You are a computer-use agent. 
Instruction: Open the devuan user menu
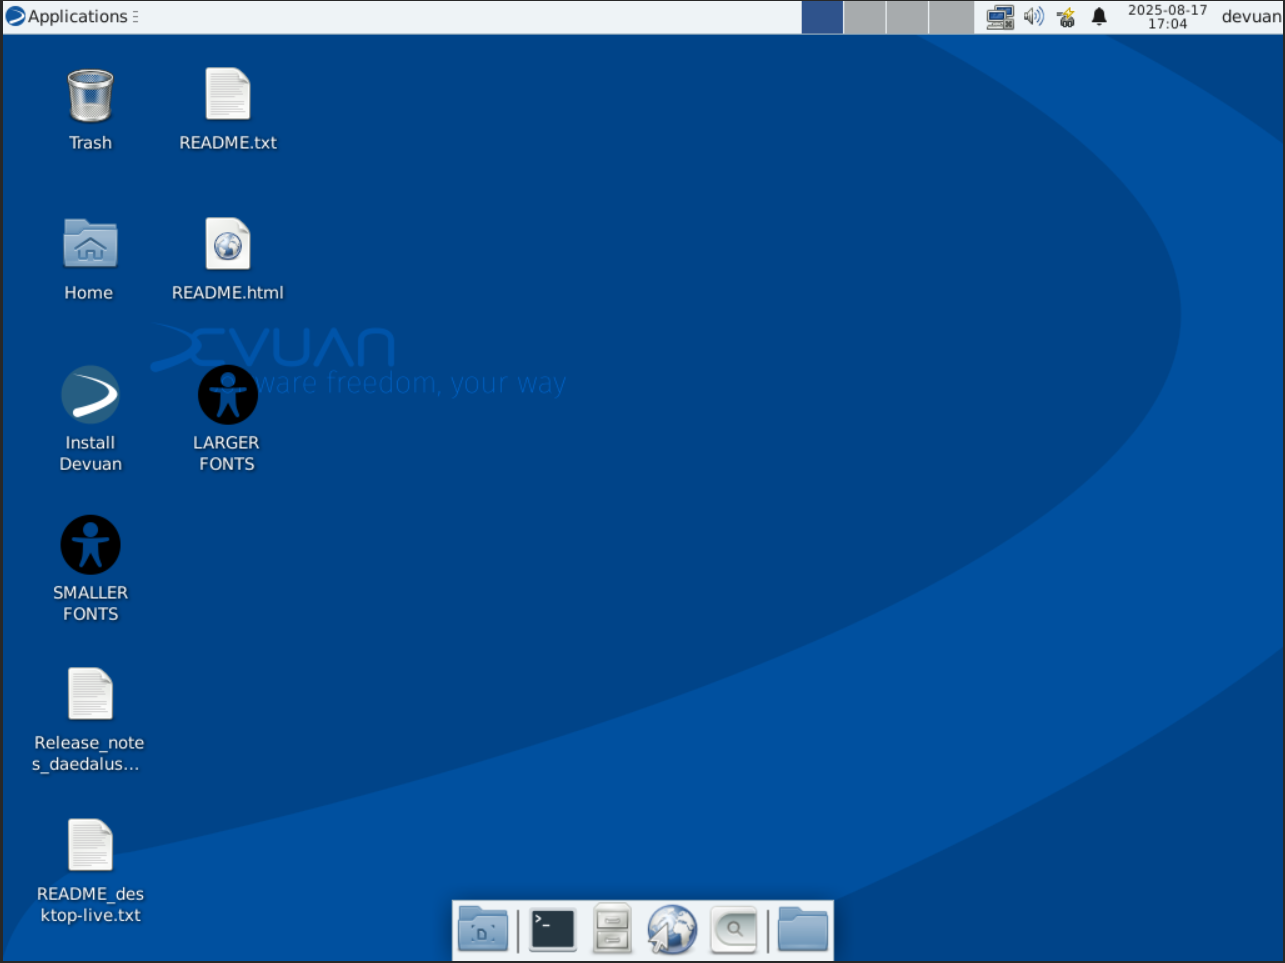1250,17
